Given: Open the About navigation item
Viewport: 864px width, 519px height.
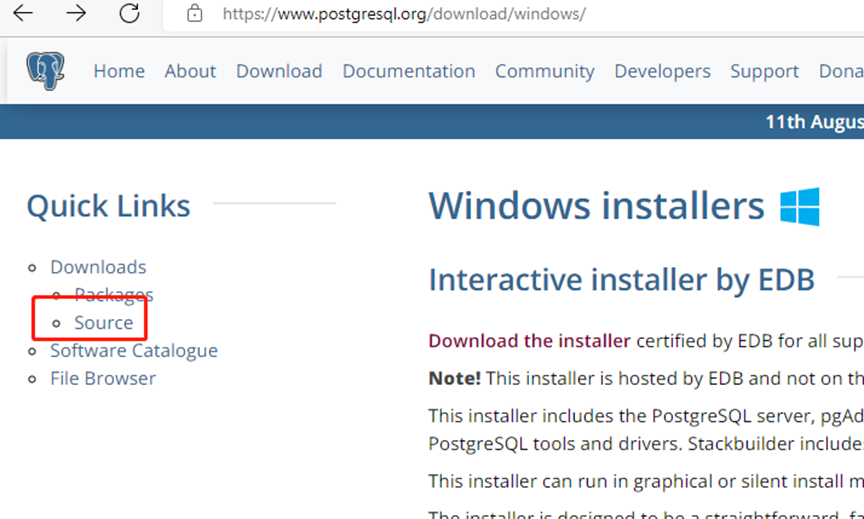Looking at the screenshot, I should (x=190, y=71).
